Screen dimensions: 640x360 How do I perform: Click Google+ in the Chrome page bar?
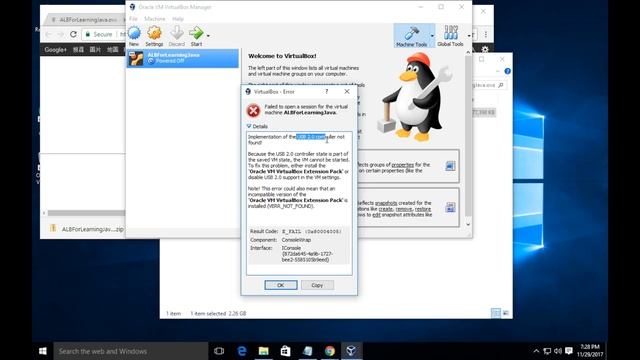55,49
